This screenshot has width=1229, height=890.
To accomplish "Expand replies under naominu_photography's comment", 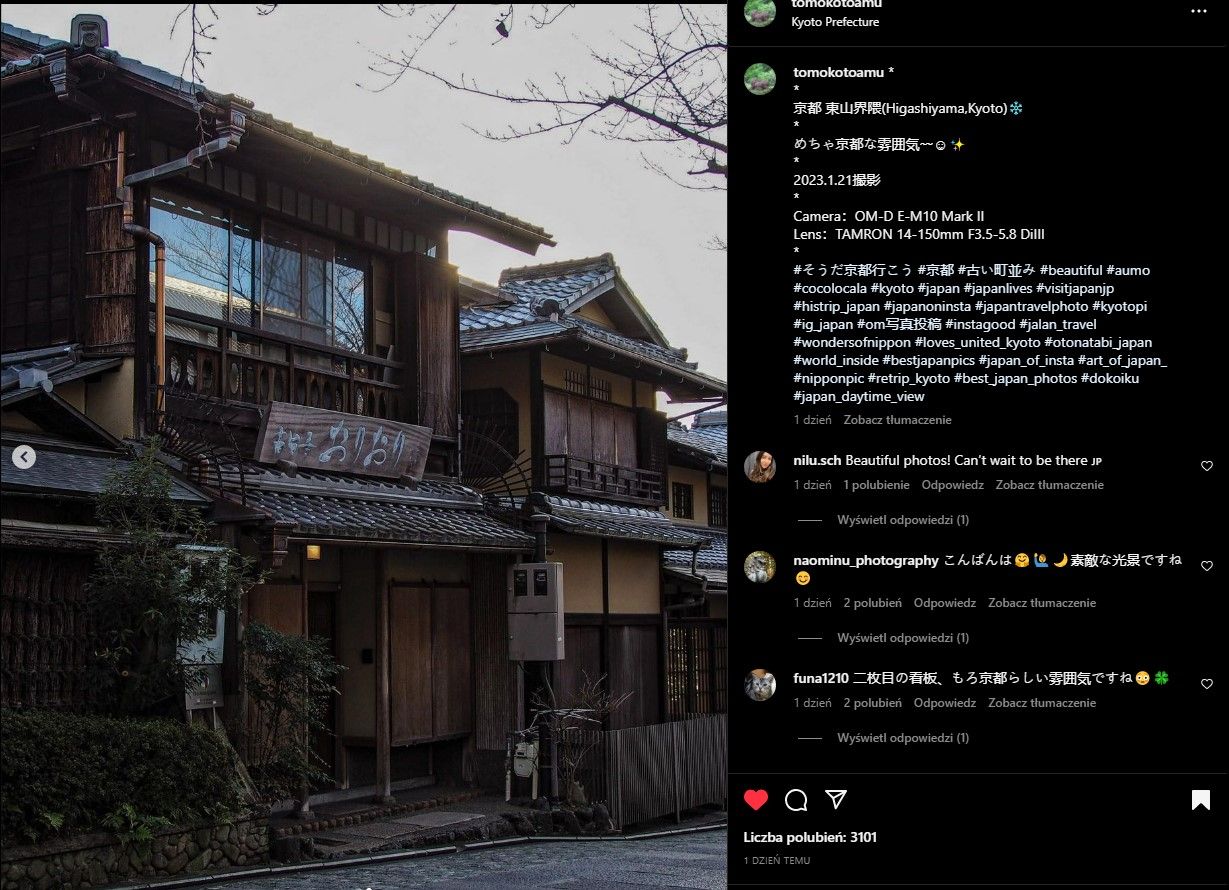I will click(x=902, y=638).
